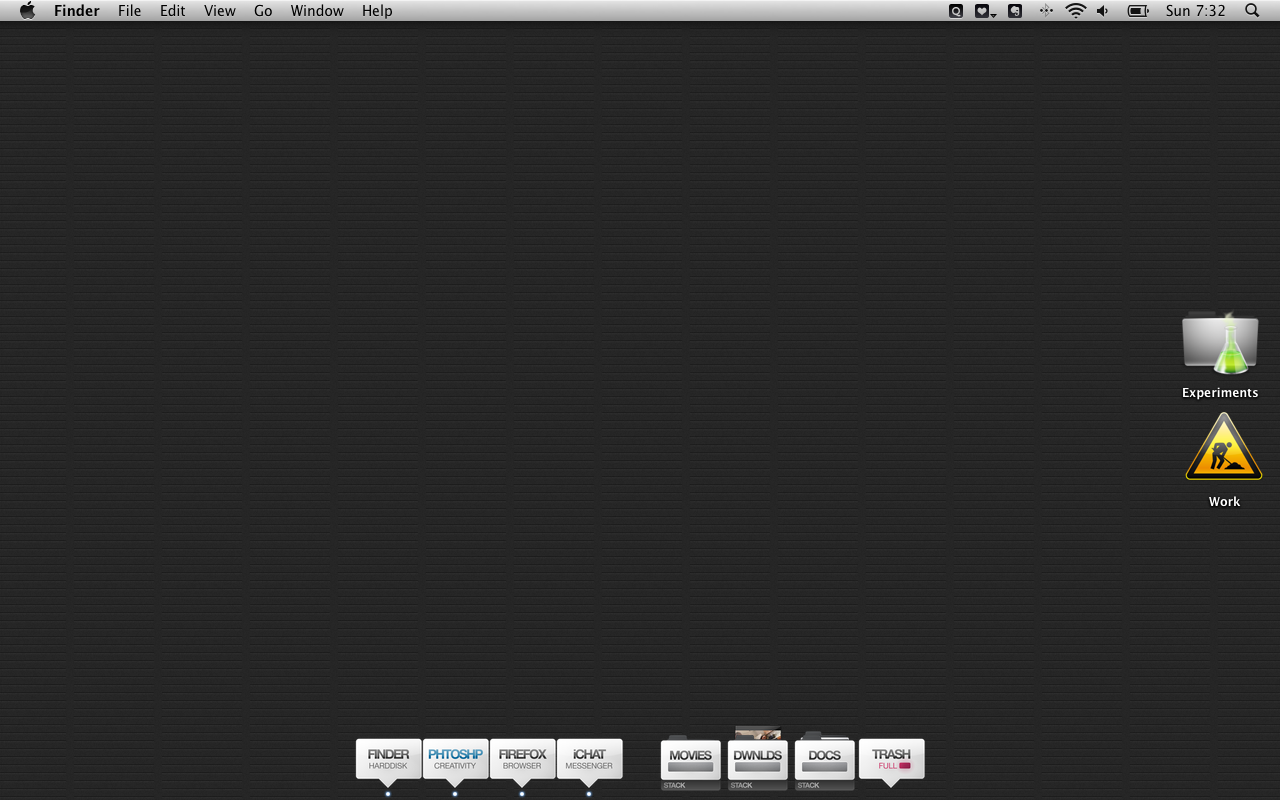Click the Sun 7:32 clock
The height and width of the screenshot is (800, 1280).
click(1195, 11)
